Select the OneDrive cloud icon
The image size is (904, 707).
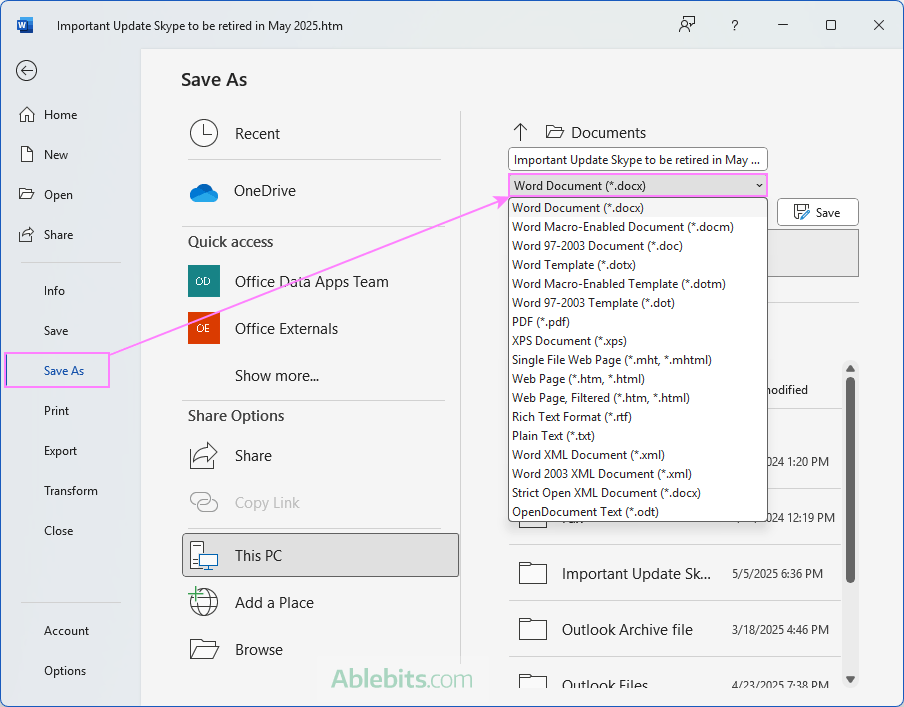pos(204,191)
